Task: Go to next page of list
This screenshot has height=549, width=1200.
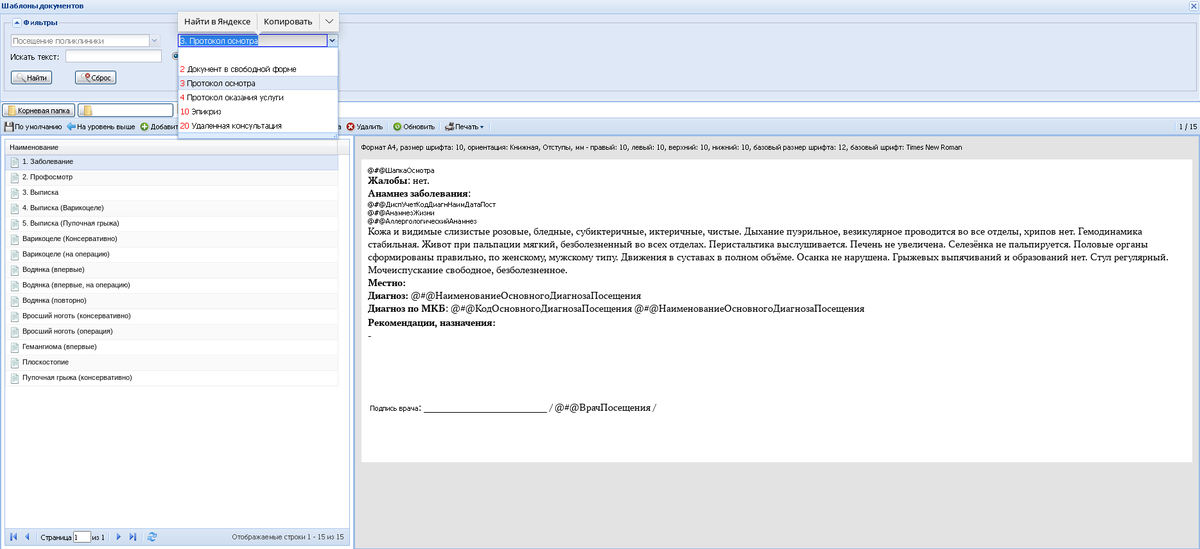Action: [119, 537]
